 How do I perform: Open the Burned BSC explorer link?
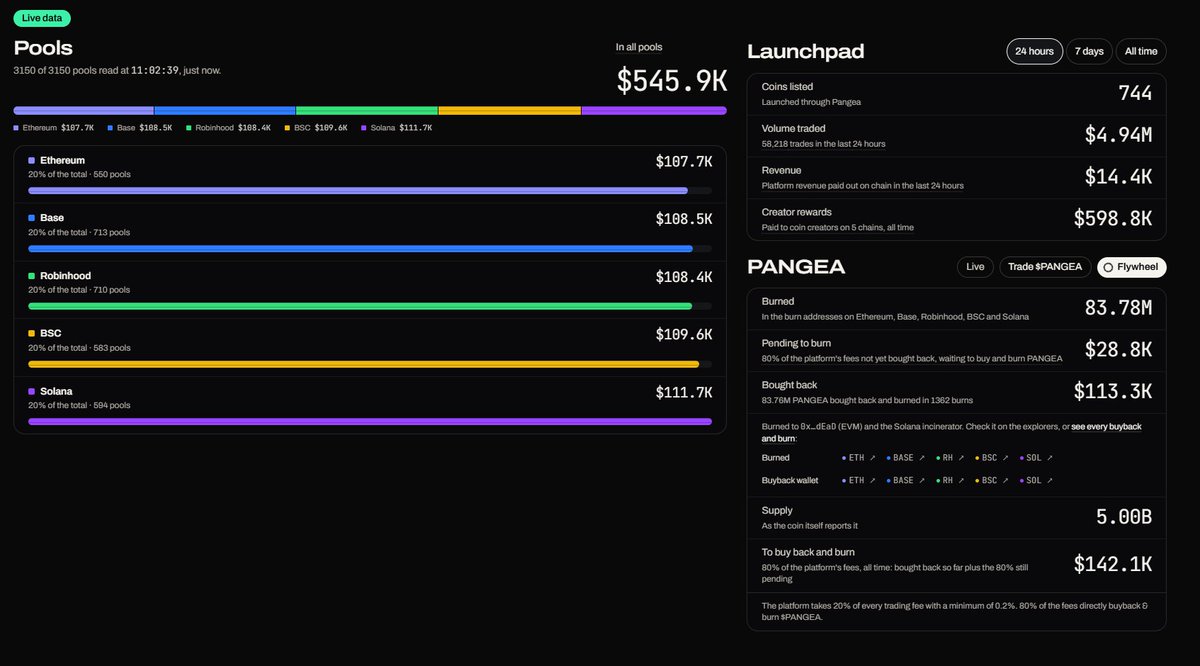(991, 457)
